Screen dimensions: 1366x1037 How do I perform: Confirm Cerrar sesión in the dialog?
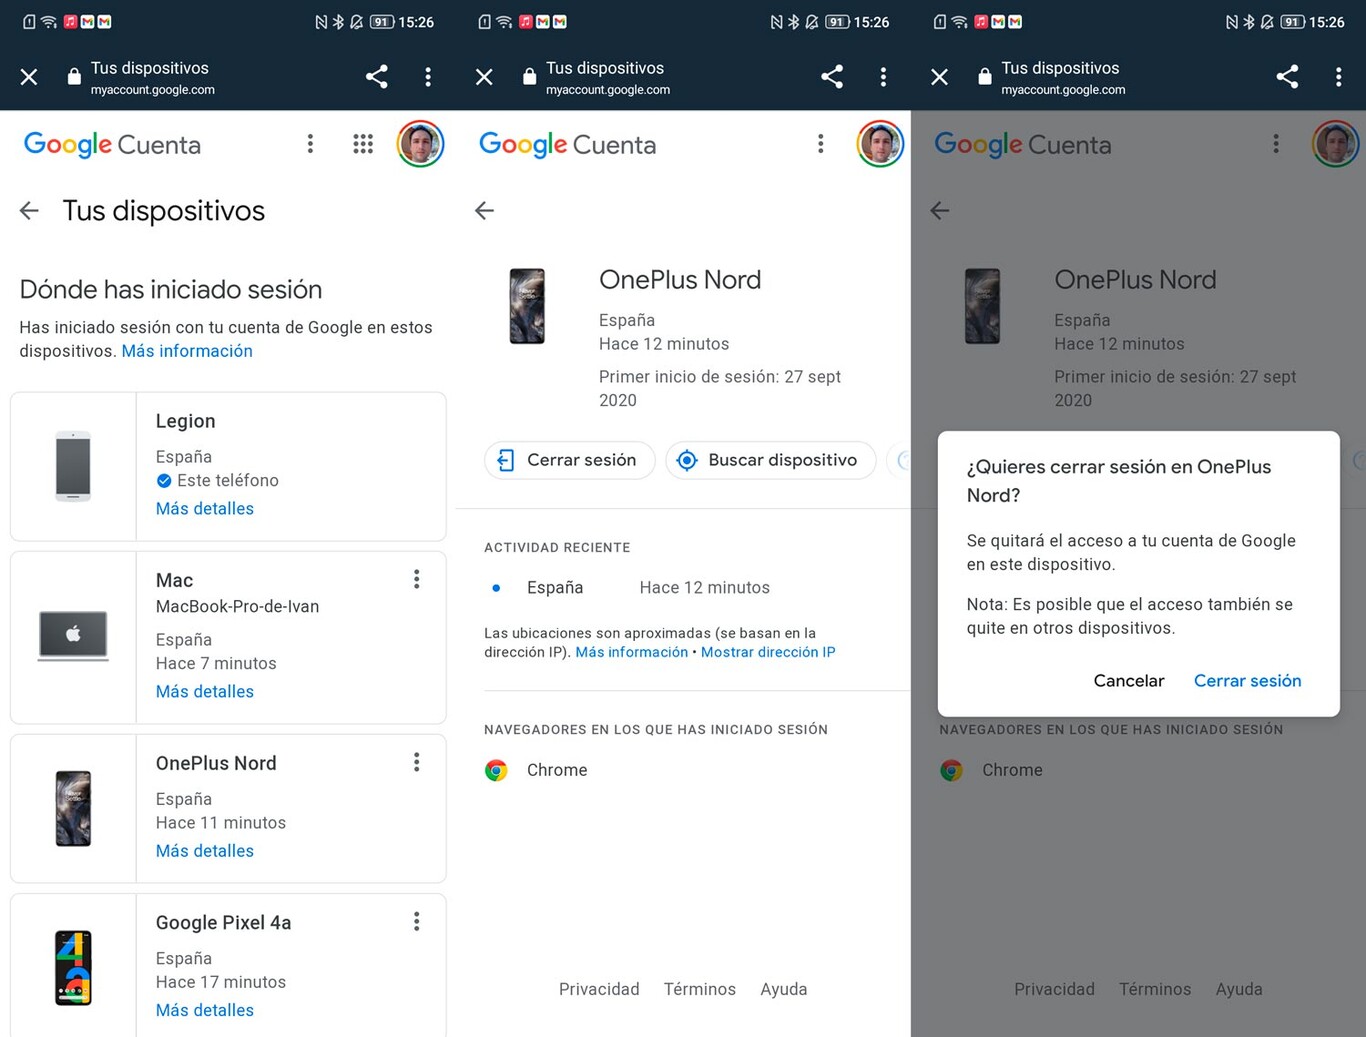tap(1247, 680)
